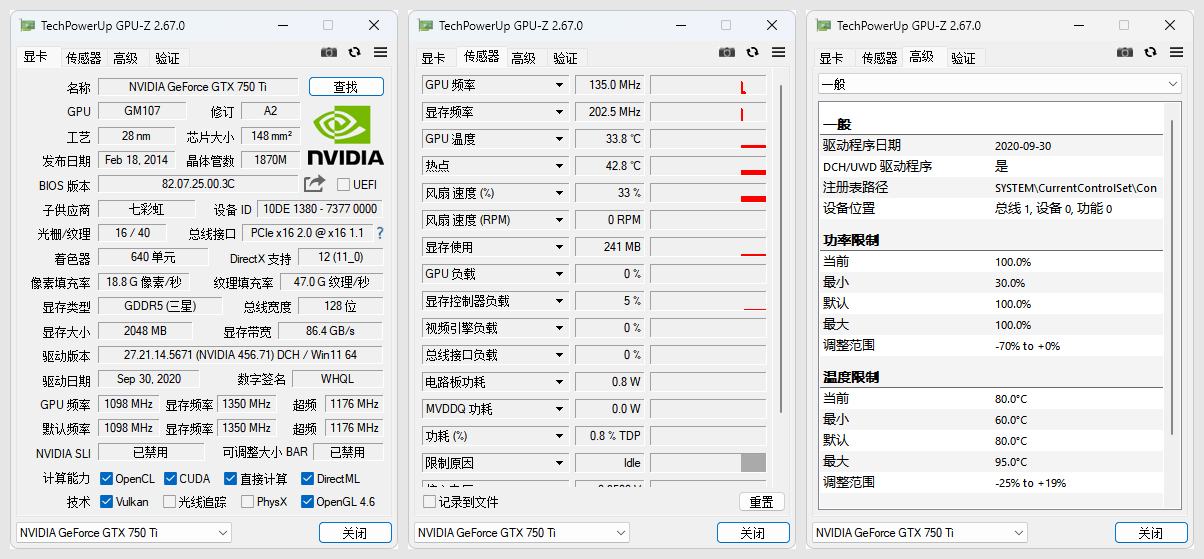
Task: Open GPU selector dropdown in left window
Action: [124, 533]
